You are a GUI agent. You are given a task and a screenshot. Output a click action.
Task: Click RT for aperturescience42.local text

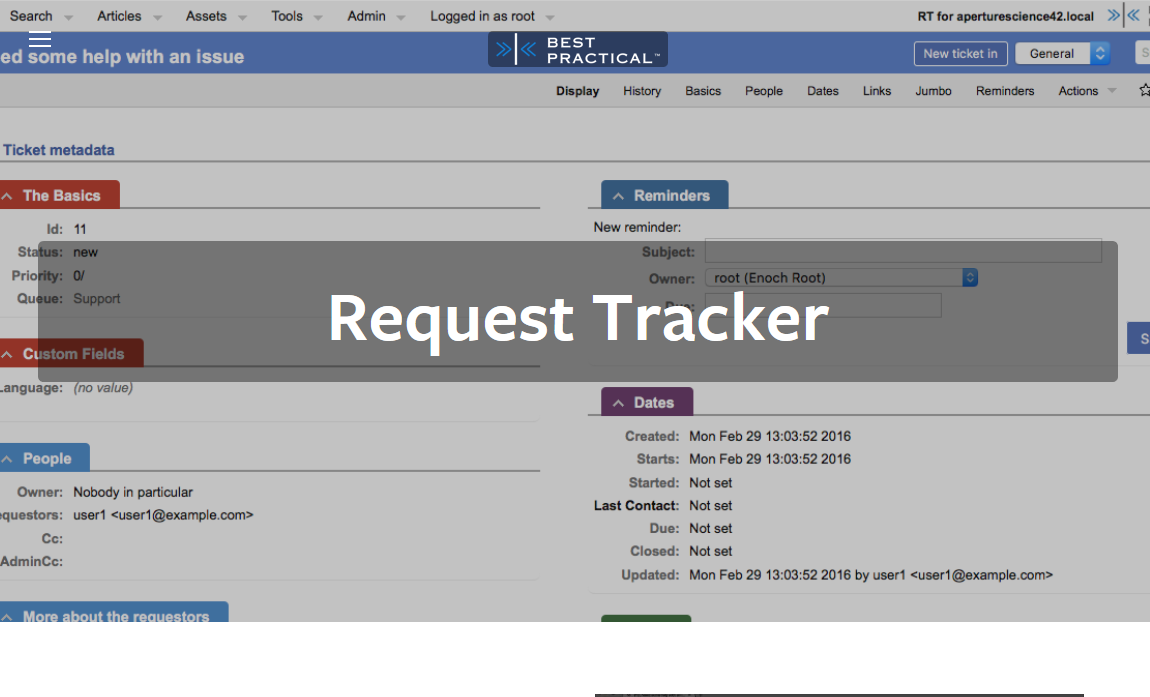(x=1006, y=16)
